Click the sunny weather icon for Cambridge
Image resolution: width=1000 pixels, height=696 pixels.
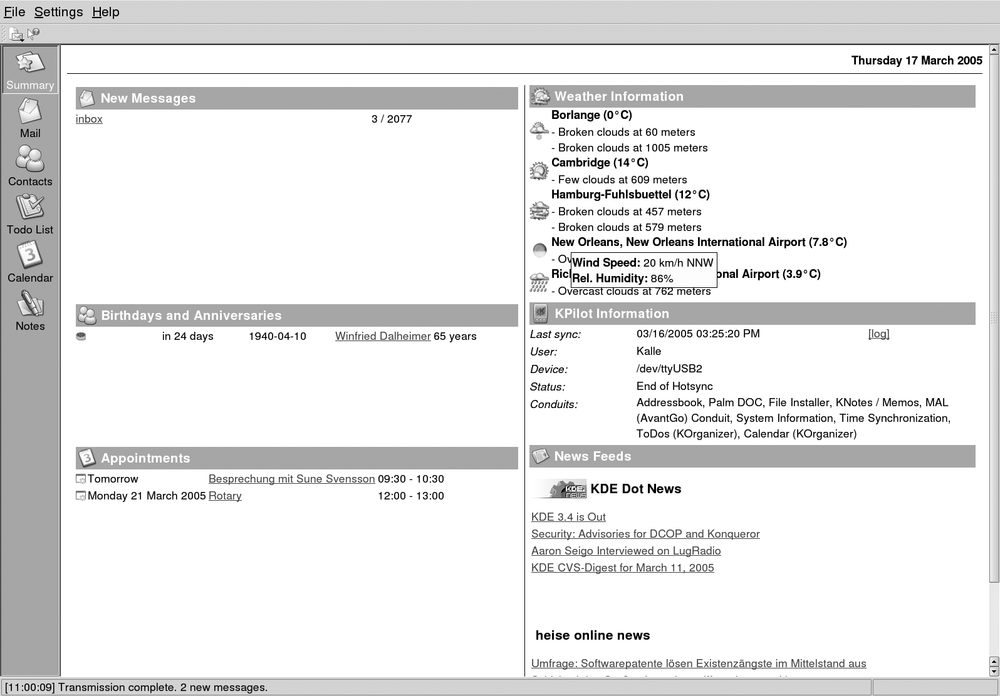pos(538,170)
